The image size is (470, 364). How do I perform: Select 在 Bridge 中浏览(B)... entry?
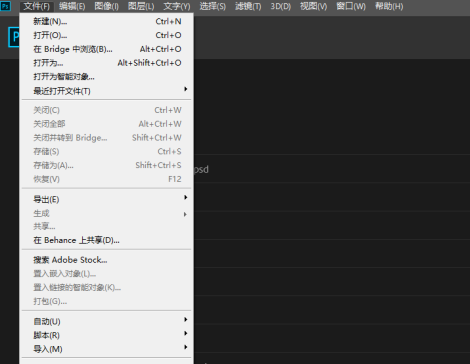click(x=107, y=49)
